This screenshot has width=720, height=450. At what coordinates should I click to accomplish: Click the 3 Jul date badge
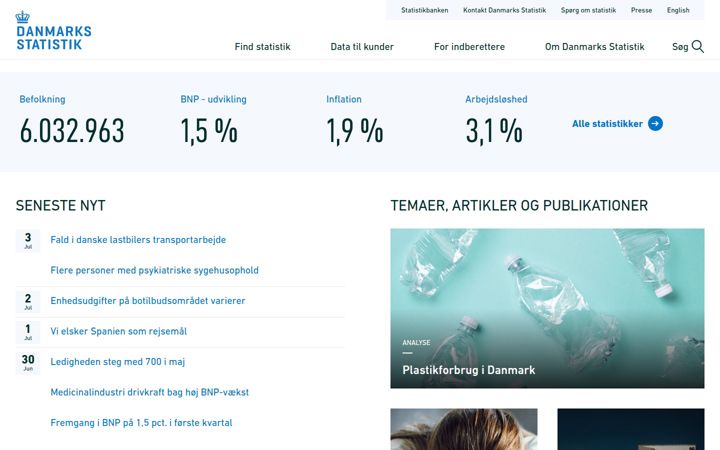(28, 241)
